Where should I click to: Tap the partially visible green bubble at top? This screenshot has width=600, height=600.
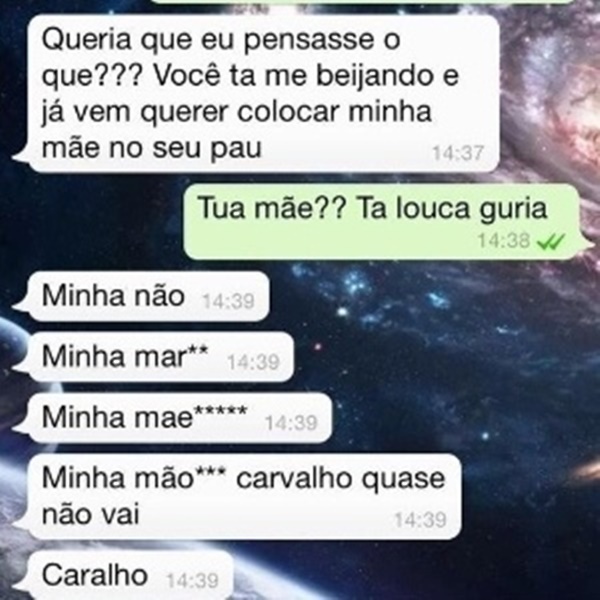coord(362,2)
